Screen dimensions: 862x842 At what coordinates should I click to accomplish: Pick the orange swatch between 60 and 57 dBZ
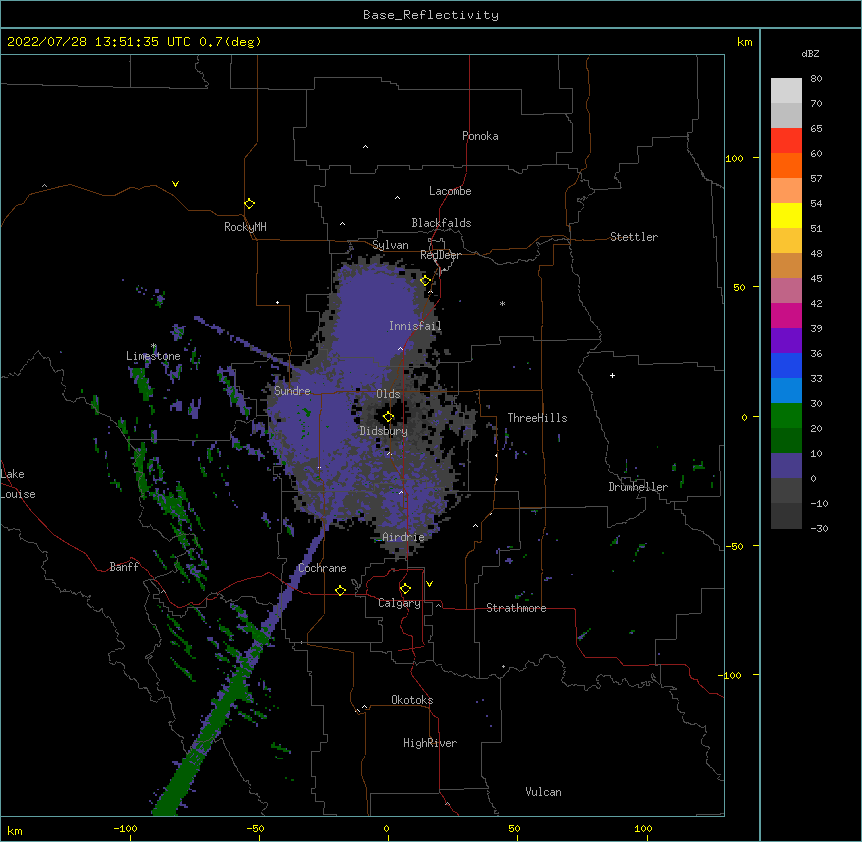pos(786,165)
